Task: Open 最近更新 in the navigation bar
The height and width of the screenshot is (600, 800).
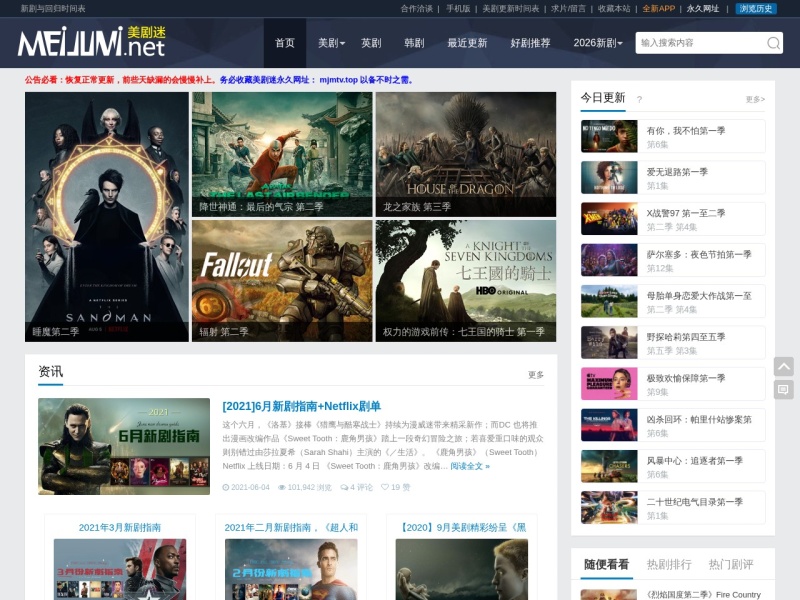Action: [x=467, y=43]
